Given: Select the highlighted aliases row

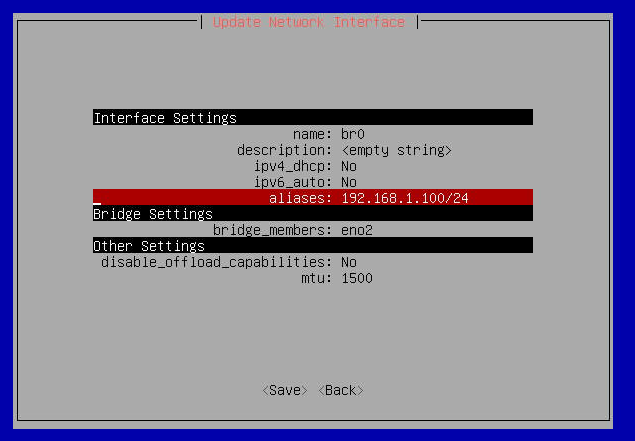Looking at the screenshot, I should click(313, 198).
